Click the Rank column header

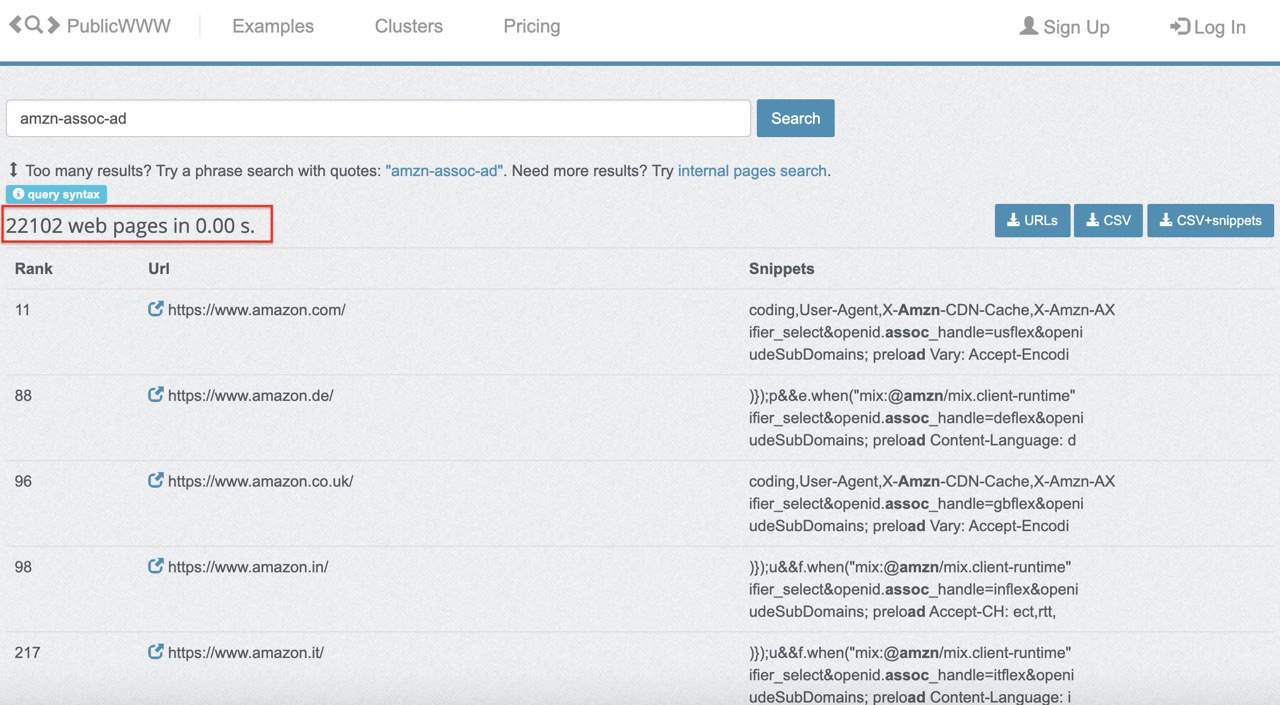pyautogui.click(x=34, y=269)
